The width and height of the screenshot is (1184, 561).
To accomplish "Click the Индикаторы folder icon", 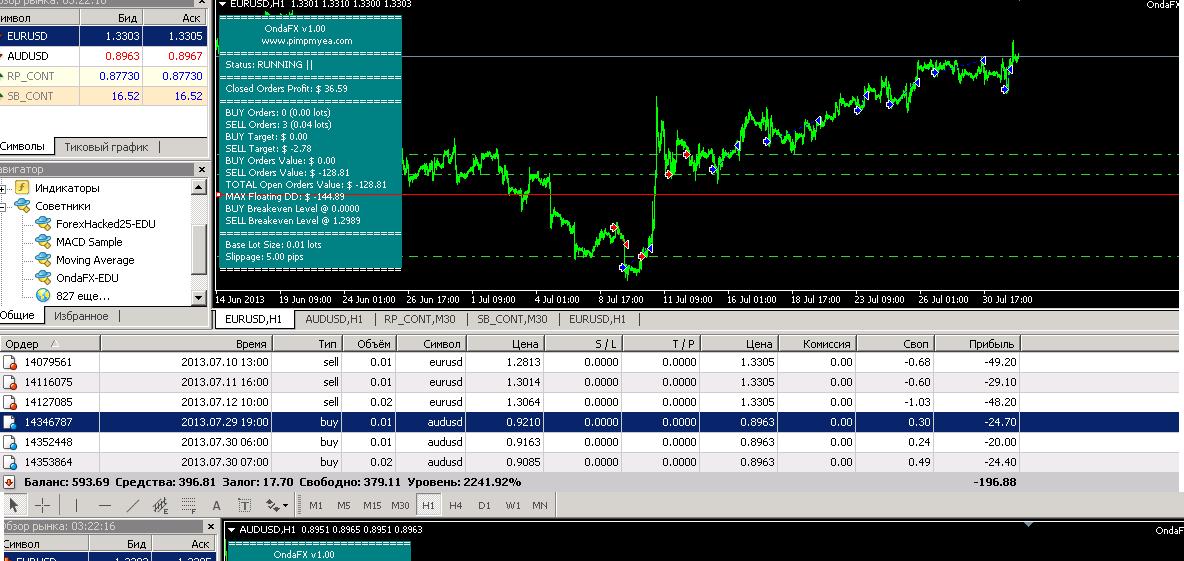I will (22, 188).
